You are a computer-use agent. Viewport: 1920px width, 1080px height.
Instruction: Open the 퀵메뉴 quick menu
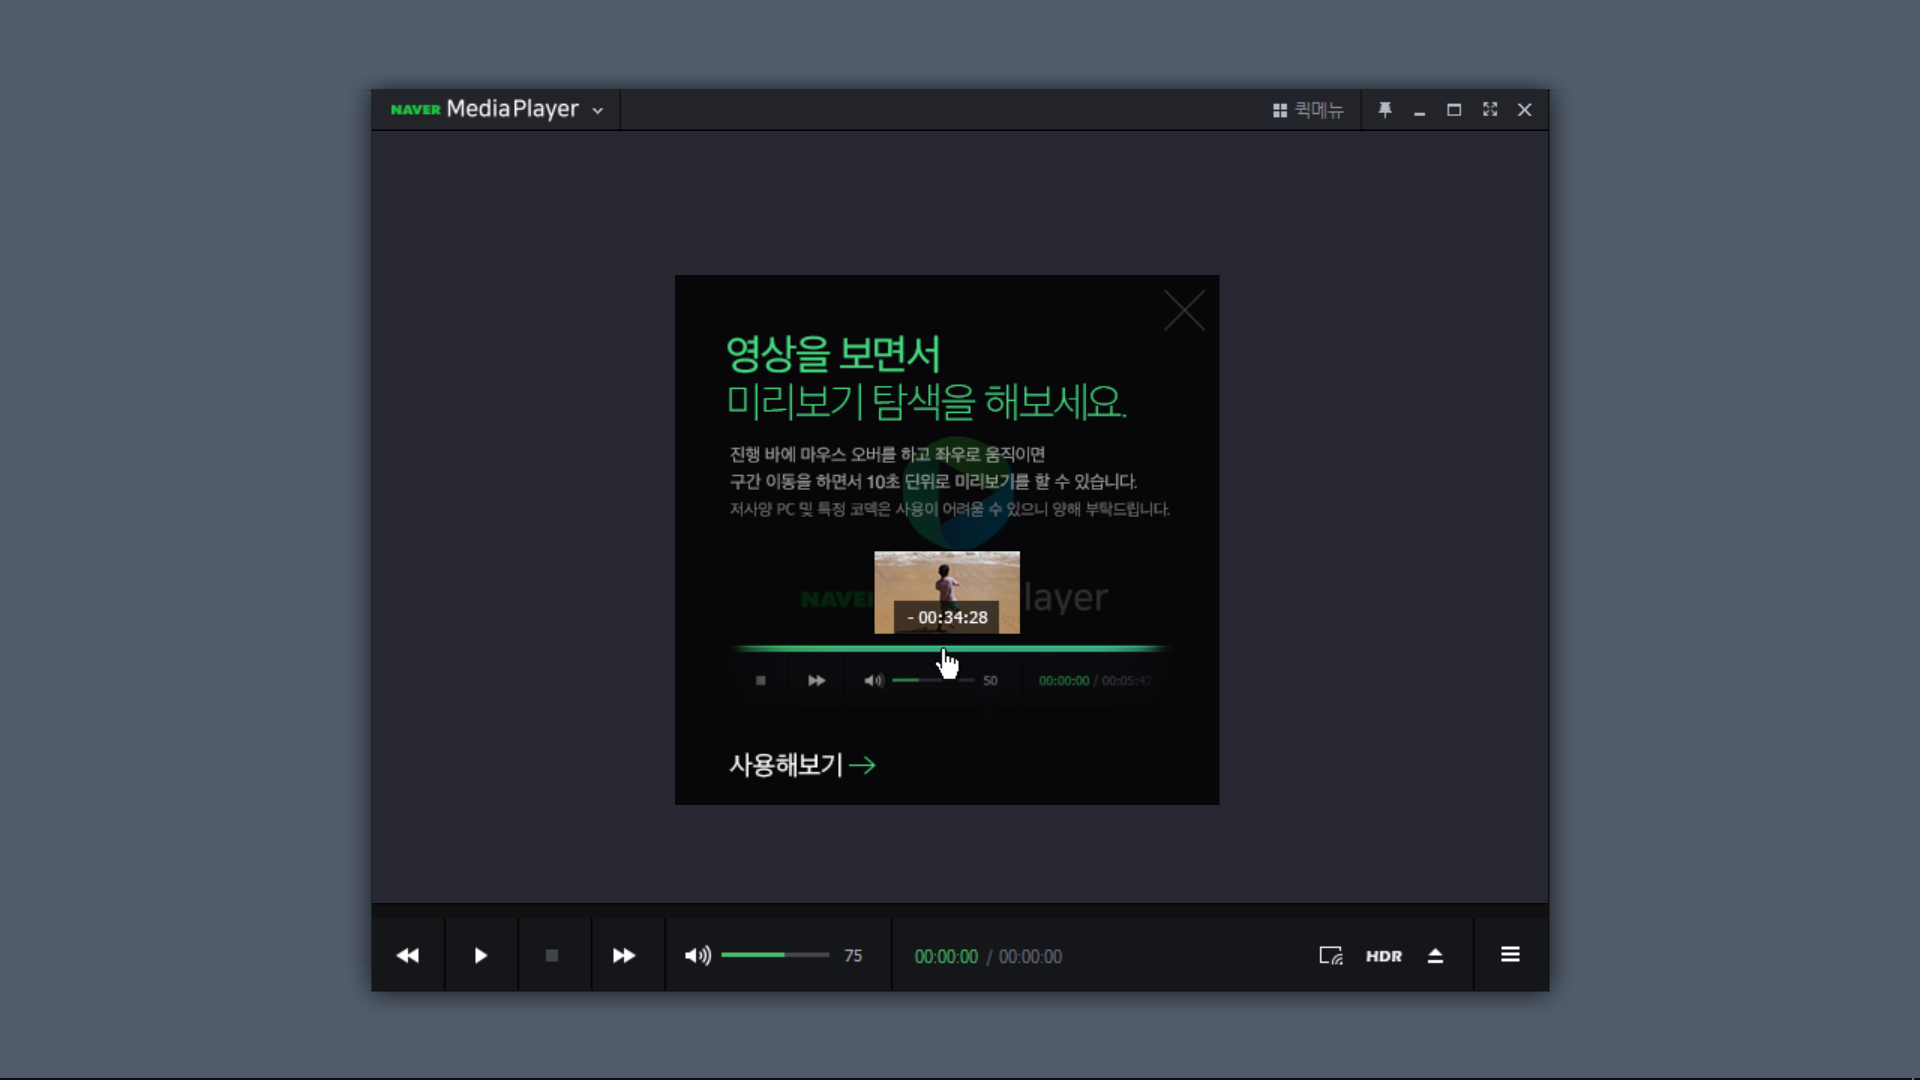point(1308,110)
